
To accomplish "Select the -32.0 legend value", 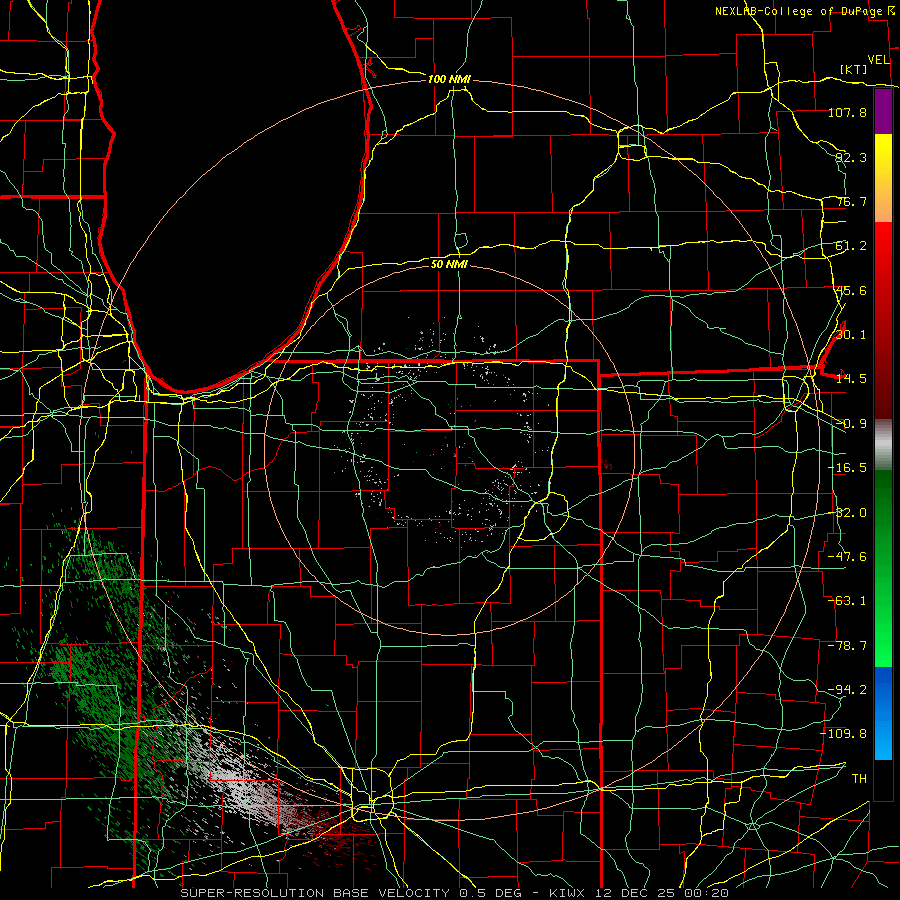I will [x=847, y=513].
